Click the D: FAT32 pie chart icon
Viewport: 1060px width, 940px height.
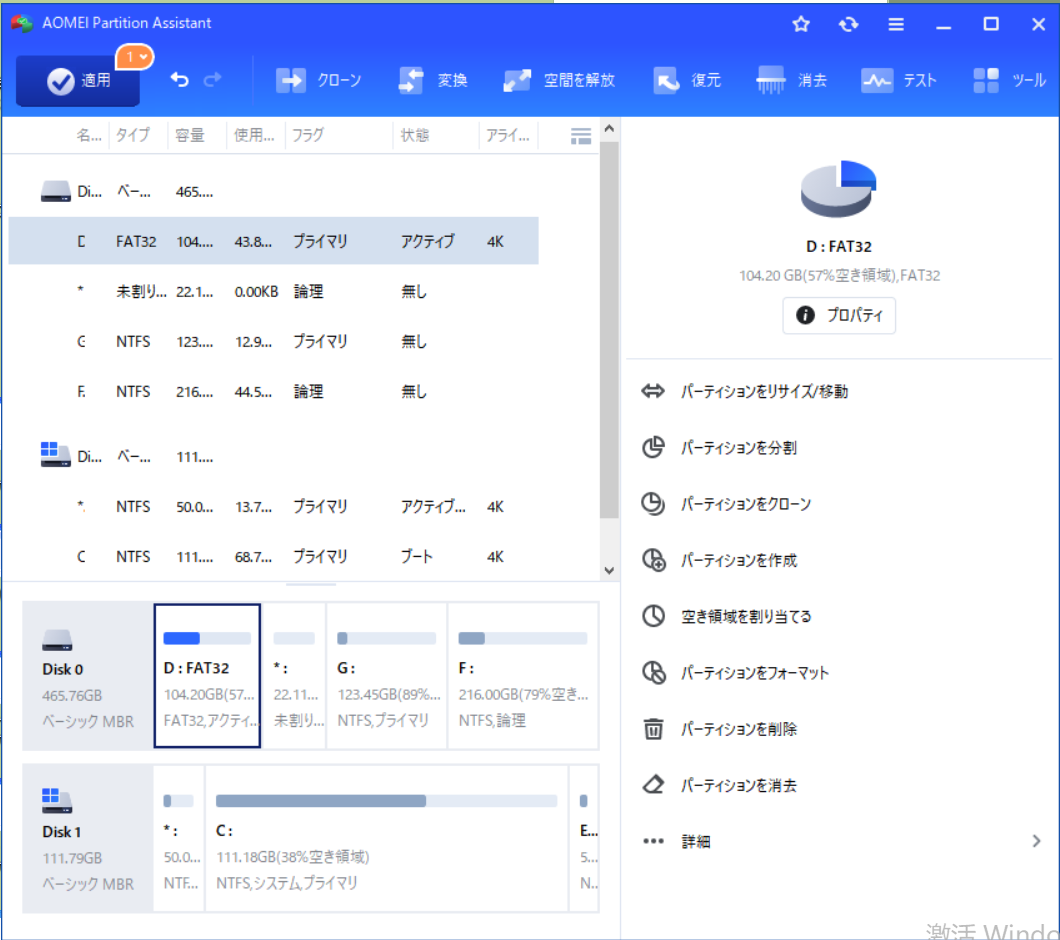click(x=838, y=189)
